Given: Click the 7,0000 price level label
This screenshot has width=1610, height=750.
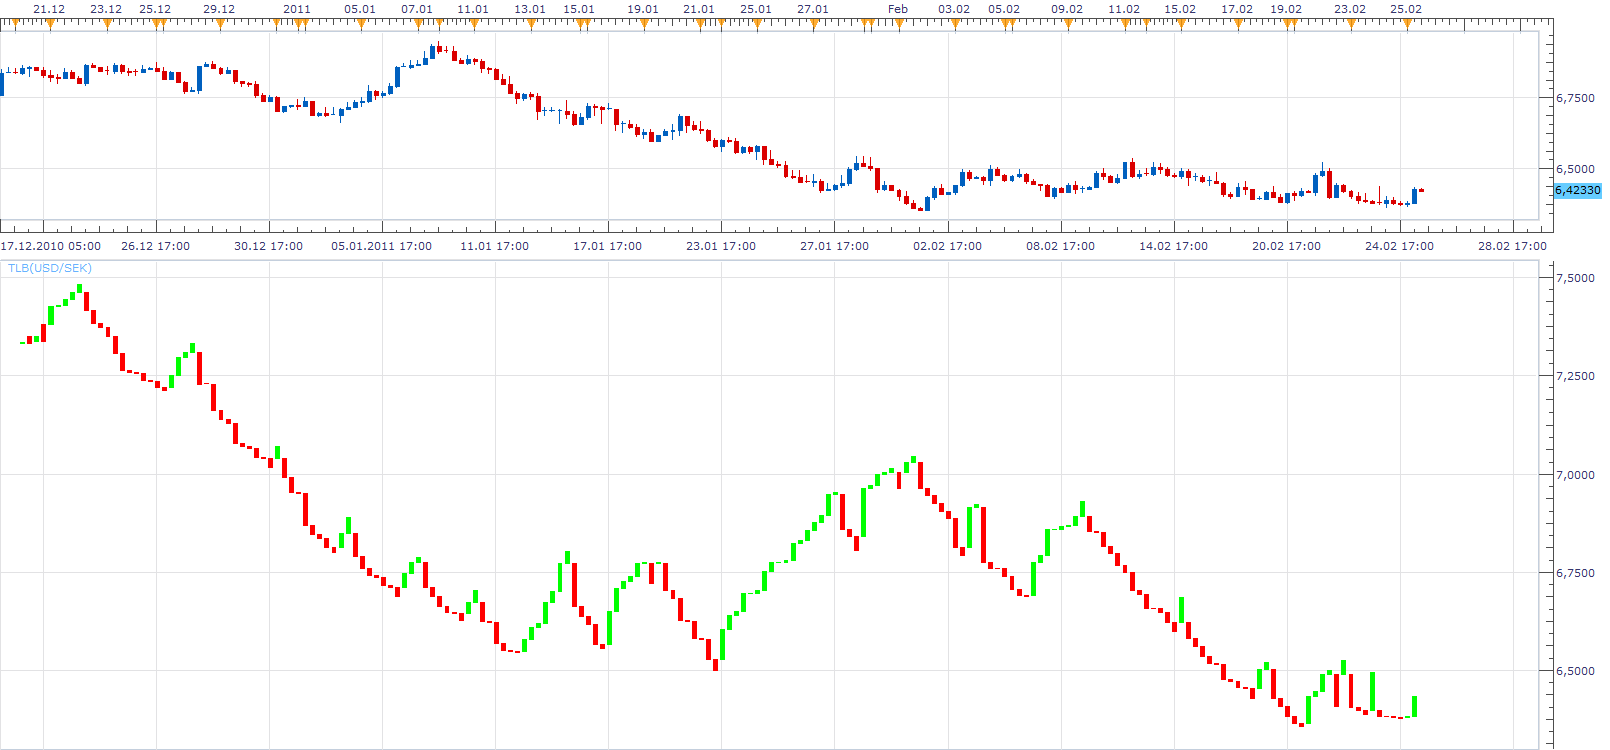Looking at the screenshot, I should click(x=1575, y=475).
